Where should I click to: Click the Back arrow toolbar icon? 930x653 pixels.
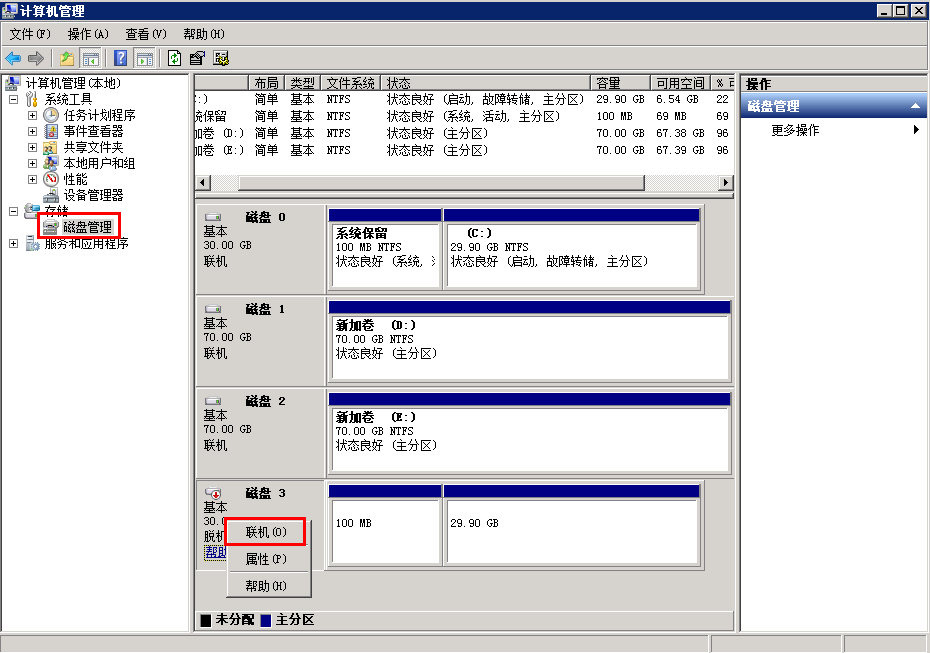pos(13,59)
